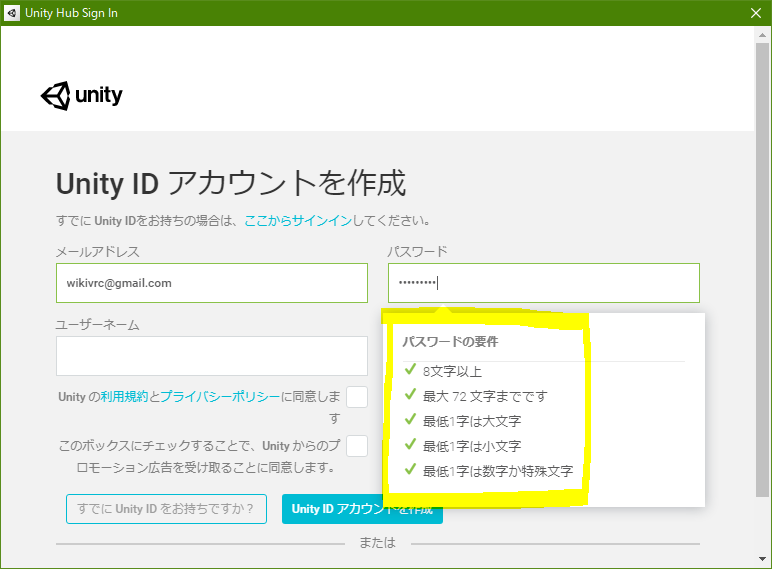The height and width of the screenshot is (569, 772).
Task: Click the 最低1字は小文字 requirement
Action: tap(472, 446)
